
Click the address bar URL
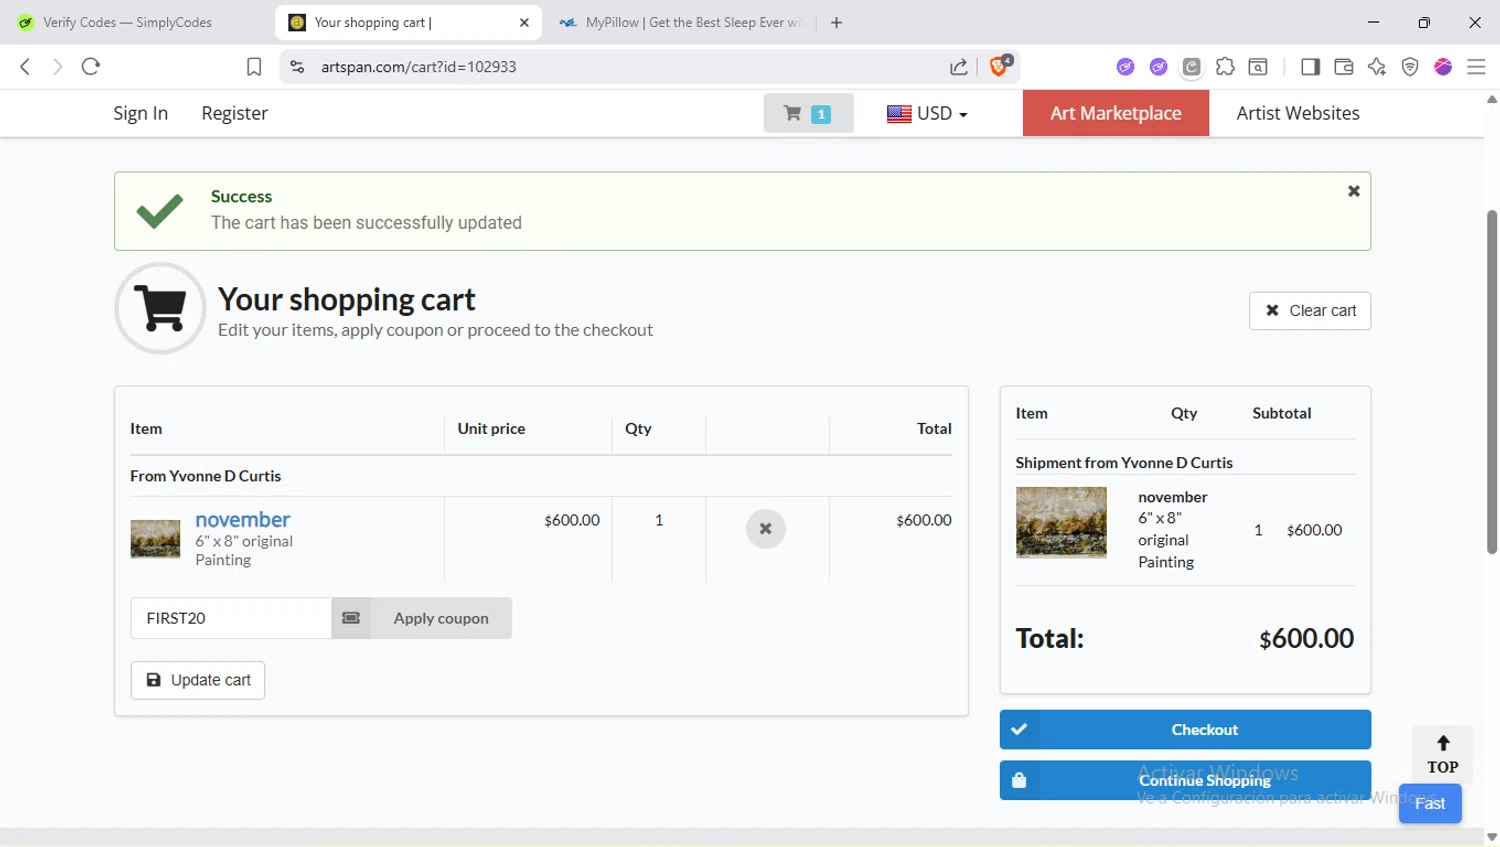[x=419, y=67]
